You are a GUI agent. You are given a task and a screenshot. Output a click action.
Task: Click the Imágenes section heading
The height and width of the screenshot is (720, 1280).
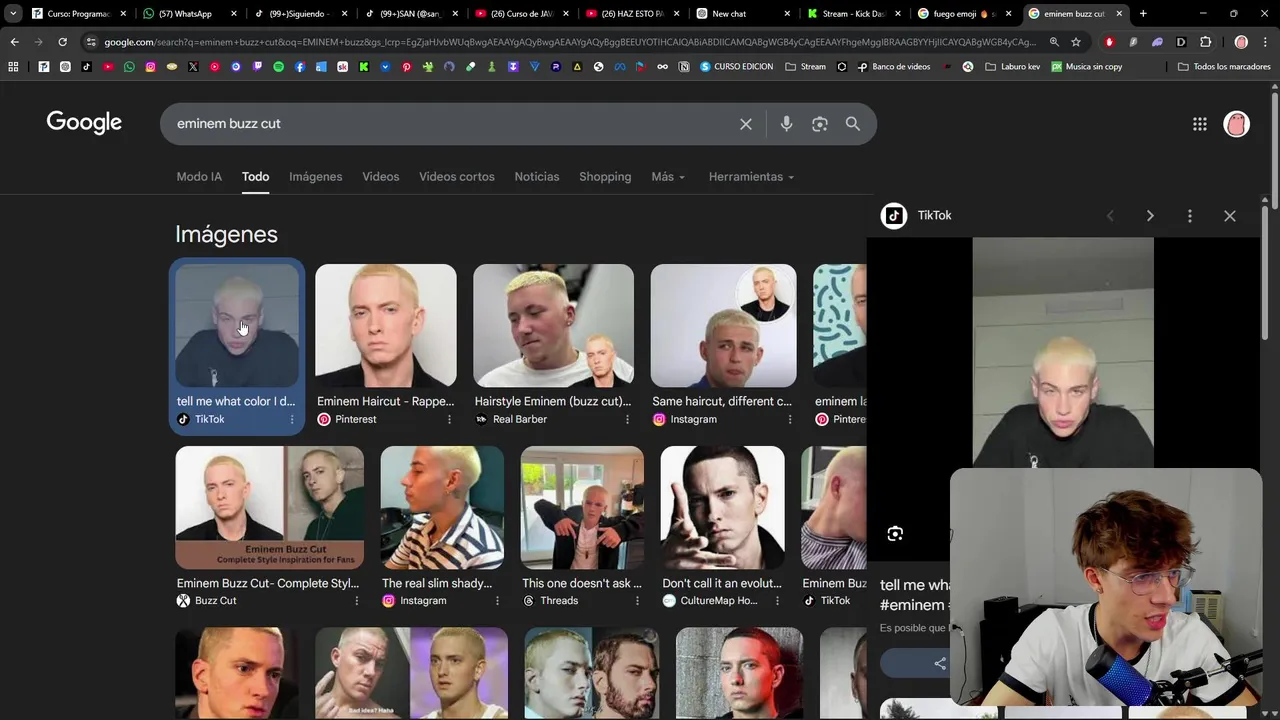click(x=227, y=234)
